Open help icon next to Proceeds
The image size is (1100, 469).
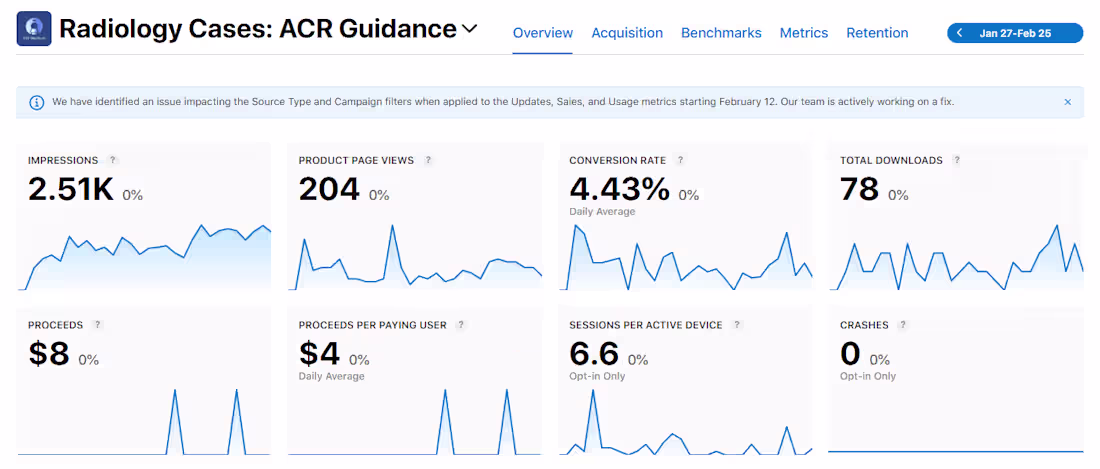(x=98, y=325)
